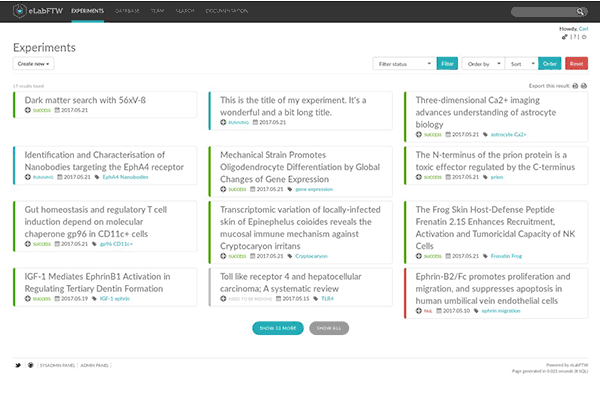Click the rightmost export result icon
This screenshot has width=600, height=400.
[585, 86]
